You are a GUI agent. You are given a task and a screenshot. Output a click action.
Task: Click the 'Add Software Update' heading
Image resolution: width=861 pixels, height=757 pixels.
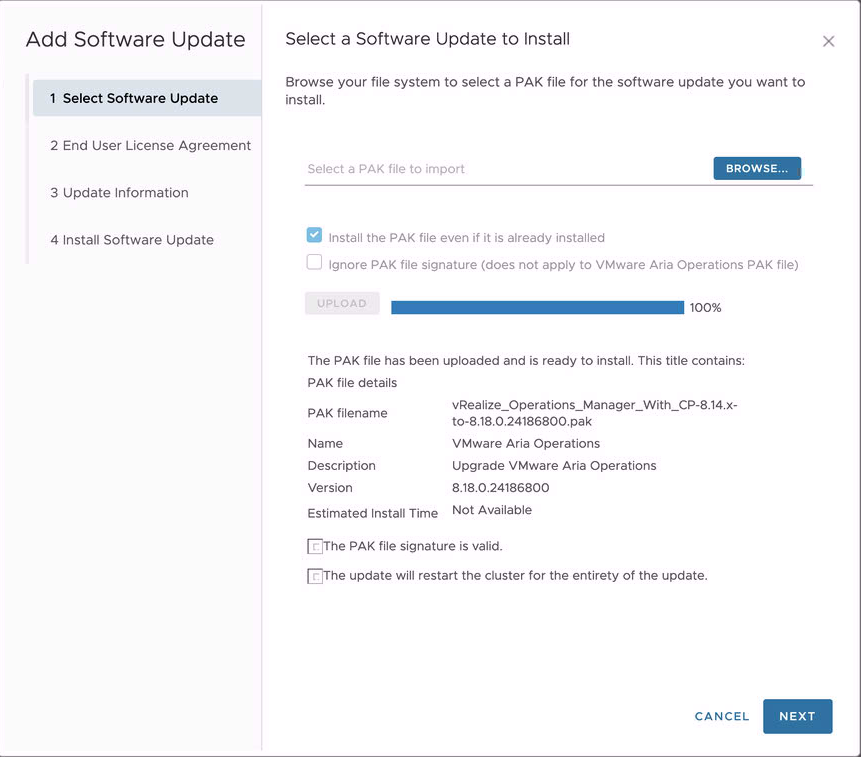136,40
